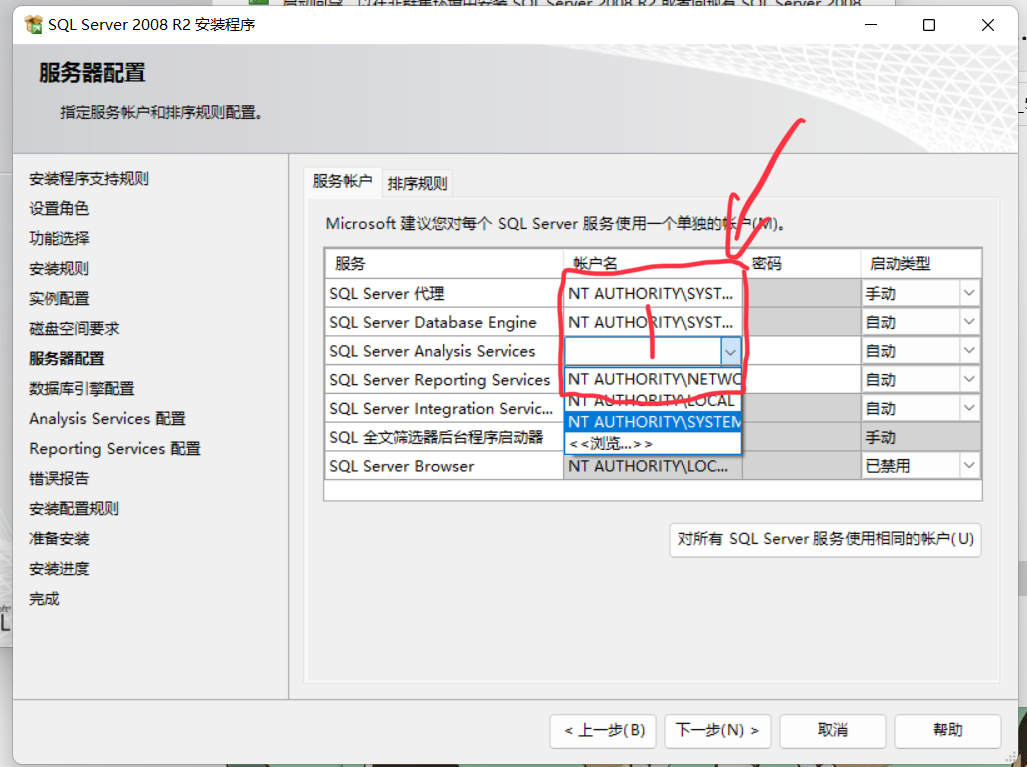
Task: Click account name cell for SQL Server 代理
Action: pos(653,293)
